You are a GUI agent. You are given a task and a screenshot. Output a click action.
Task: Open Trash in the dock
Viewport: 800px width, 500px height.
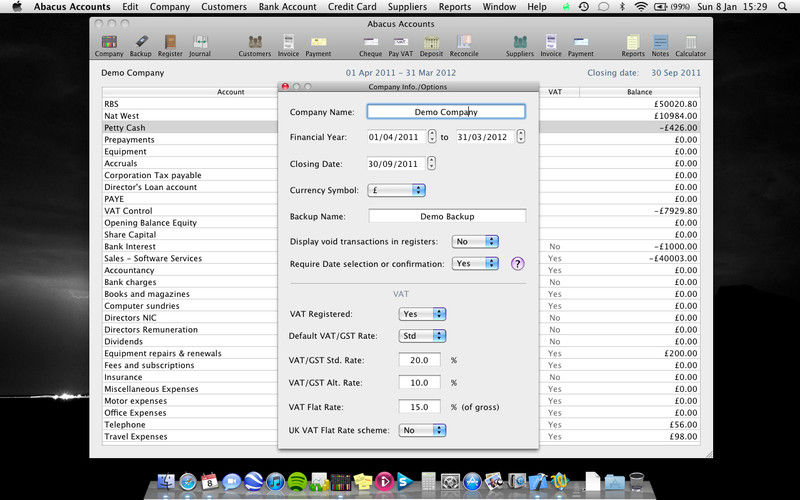tap(637, 481)
